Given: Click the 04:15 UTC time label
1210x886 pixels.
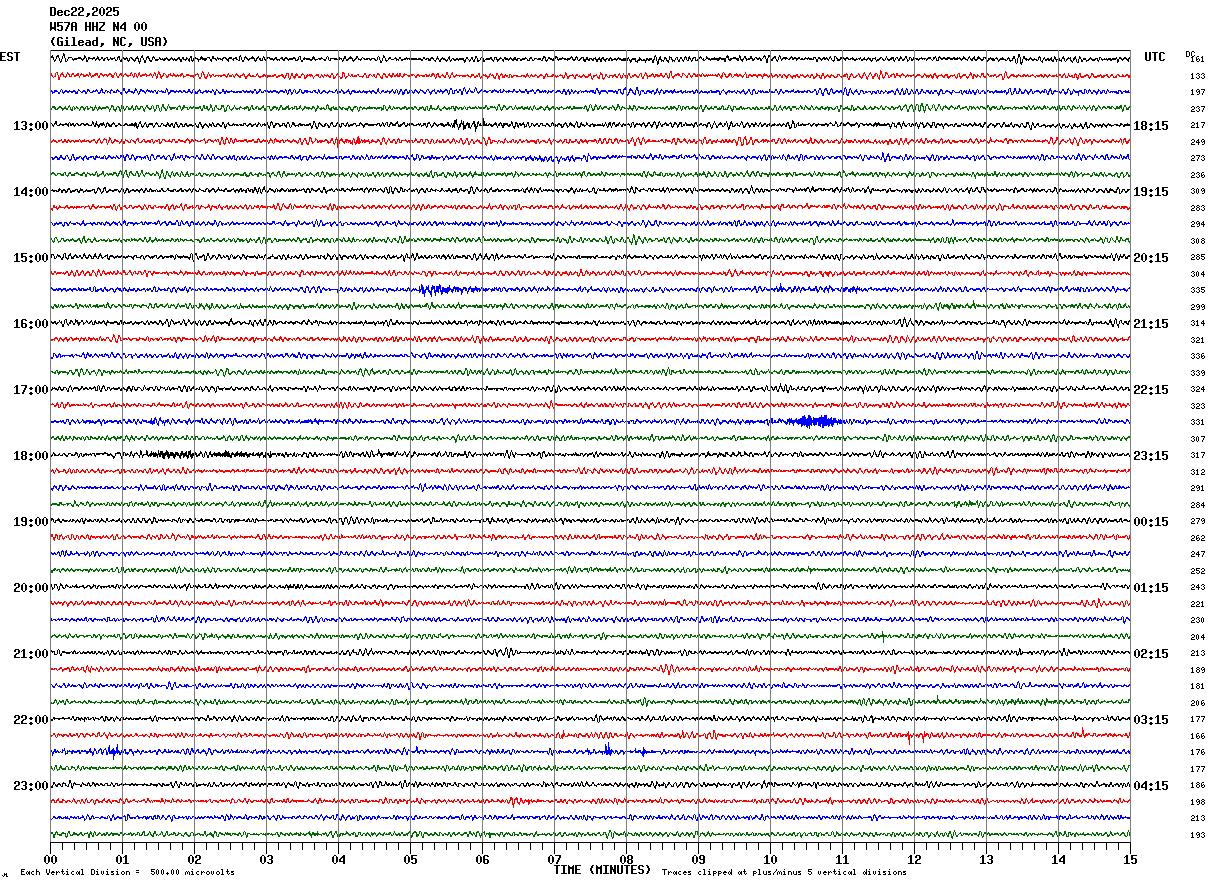Looking at the screenshot, I should (x=1151, y=786).
